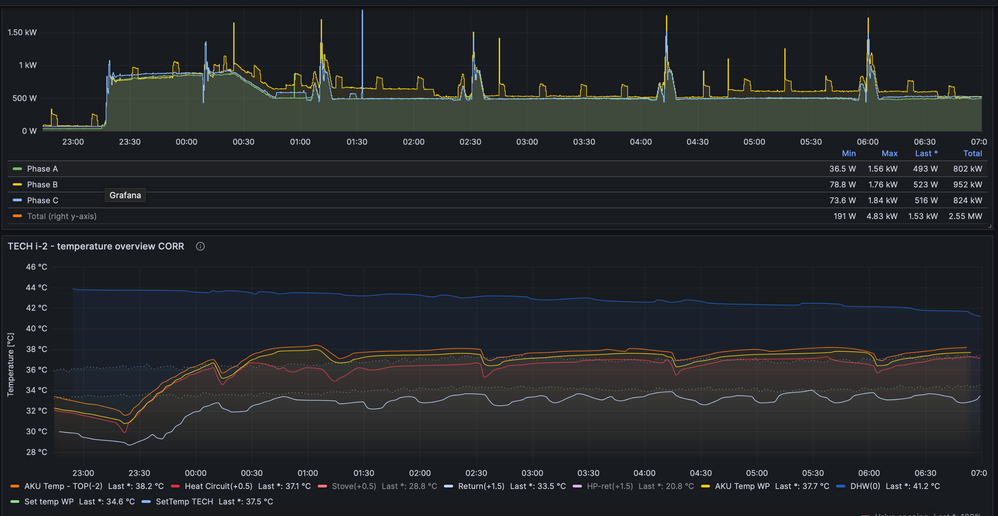Toggle SetTemp TECH series visibility
This screenshot has width=998, height=516.
(x=183, y=501)
